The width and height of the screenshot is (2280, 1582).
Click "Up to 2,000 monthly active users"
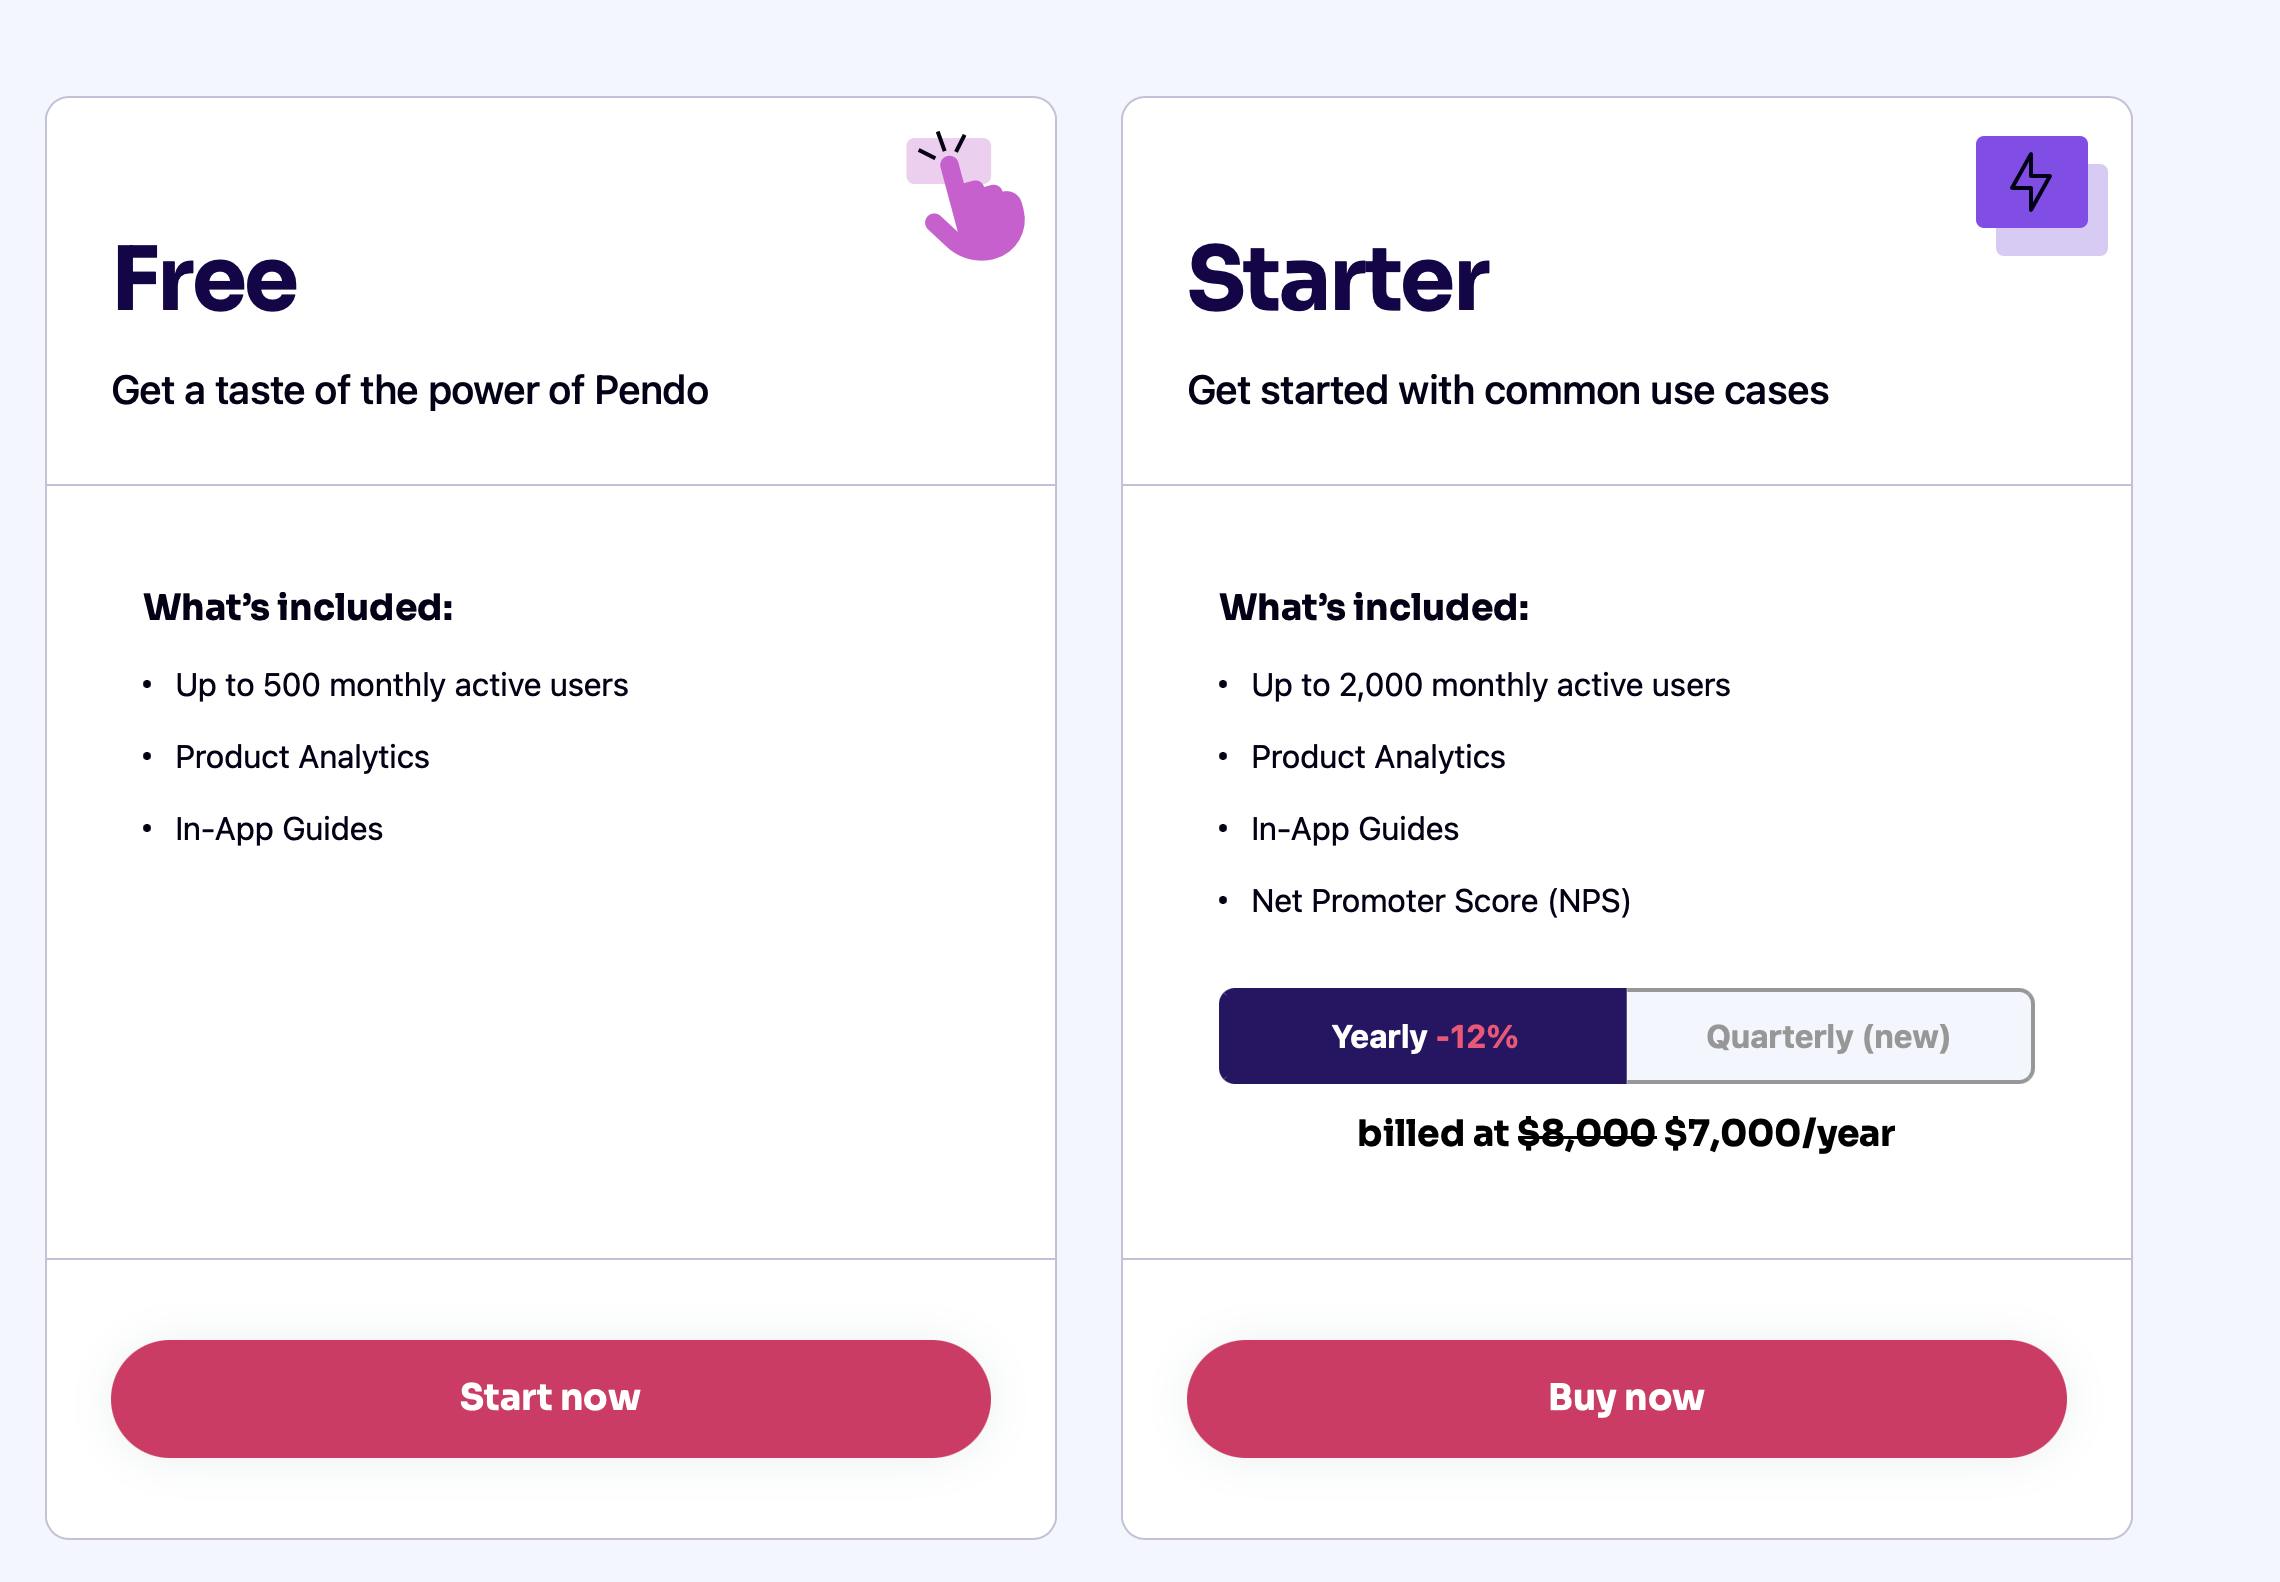pos(1490,685)
